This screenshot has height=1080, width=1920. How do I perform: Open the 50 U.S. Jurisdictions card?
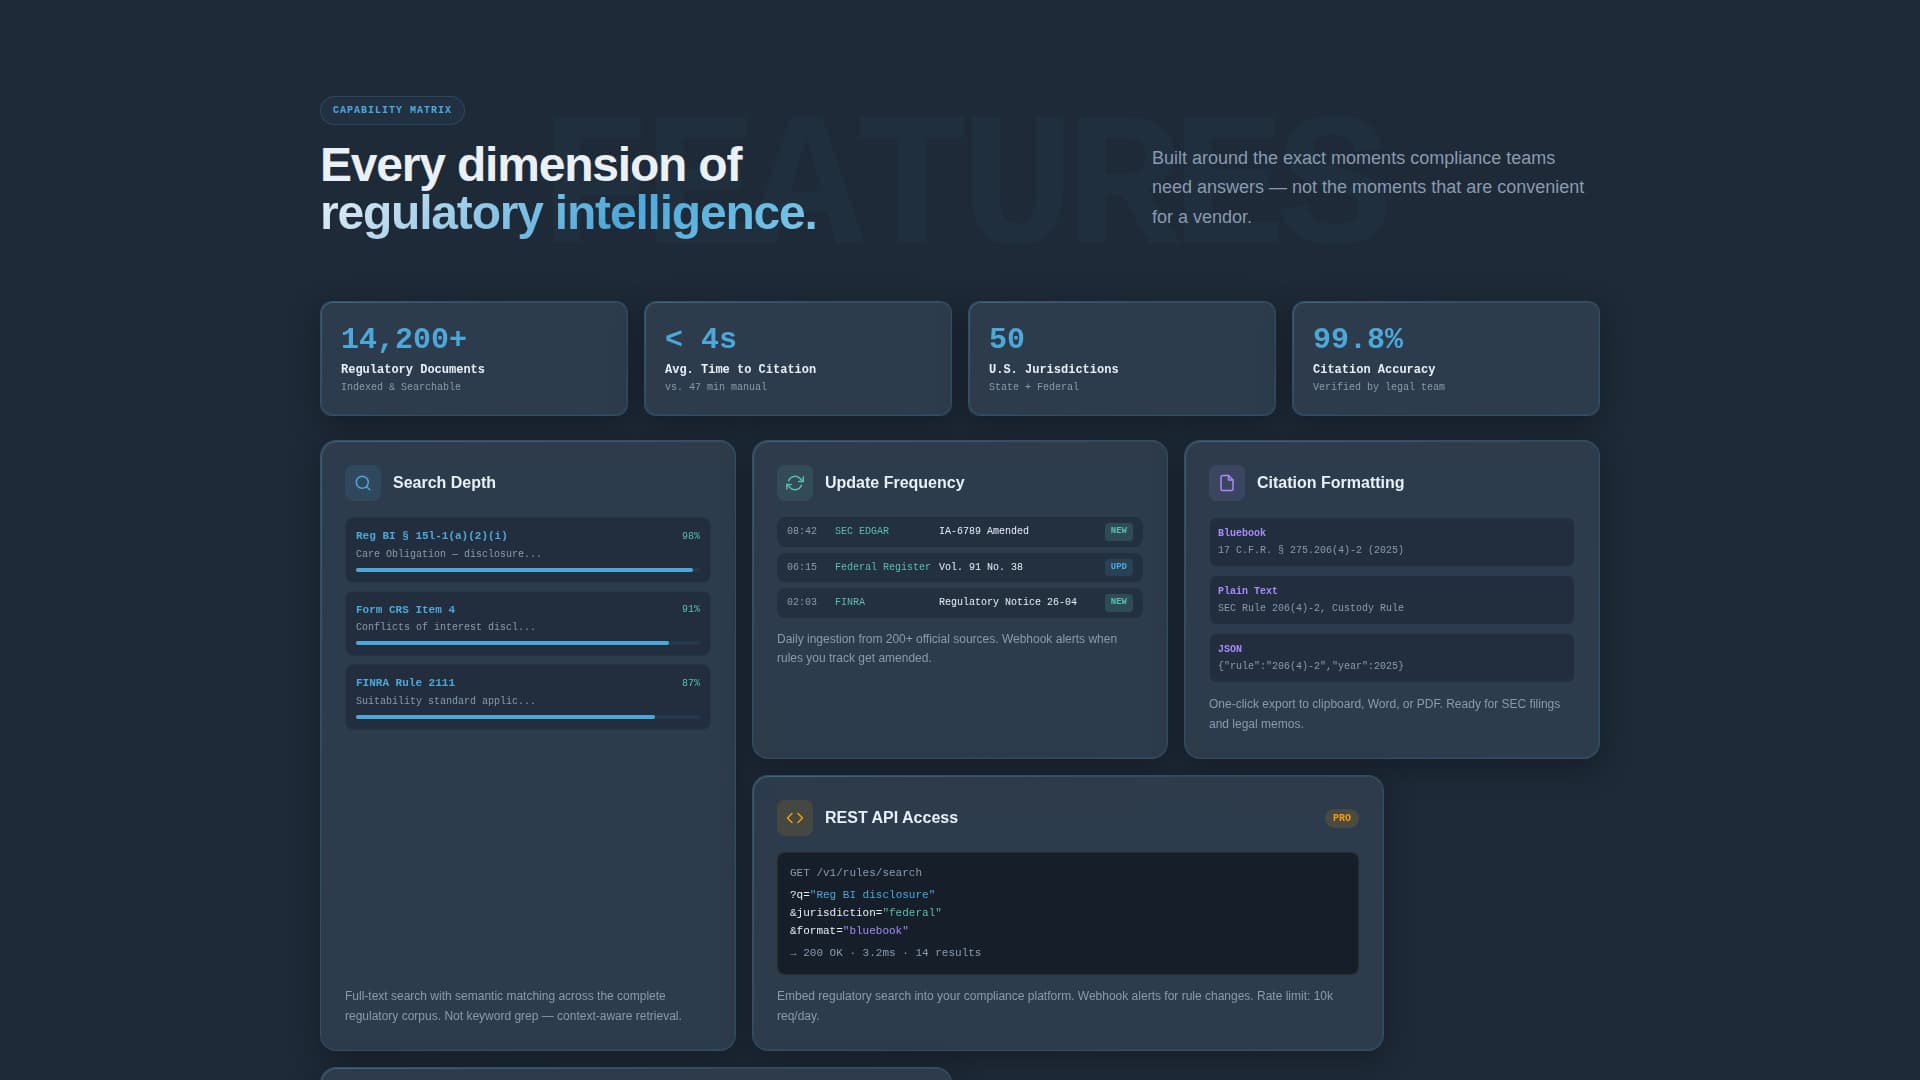tap(1122, 359)
